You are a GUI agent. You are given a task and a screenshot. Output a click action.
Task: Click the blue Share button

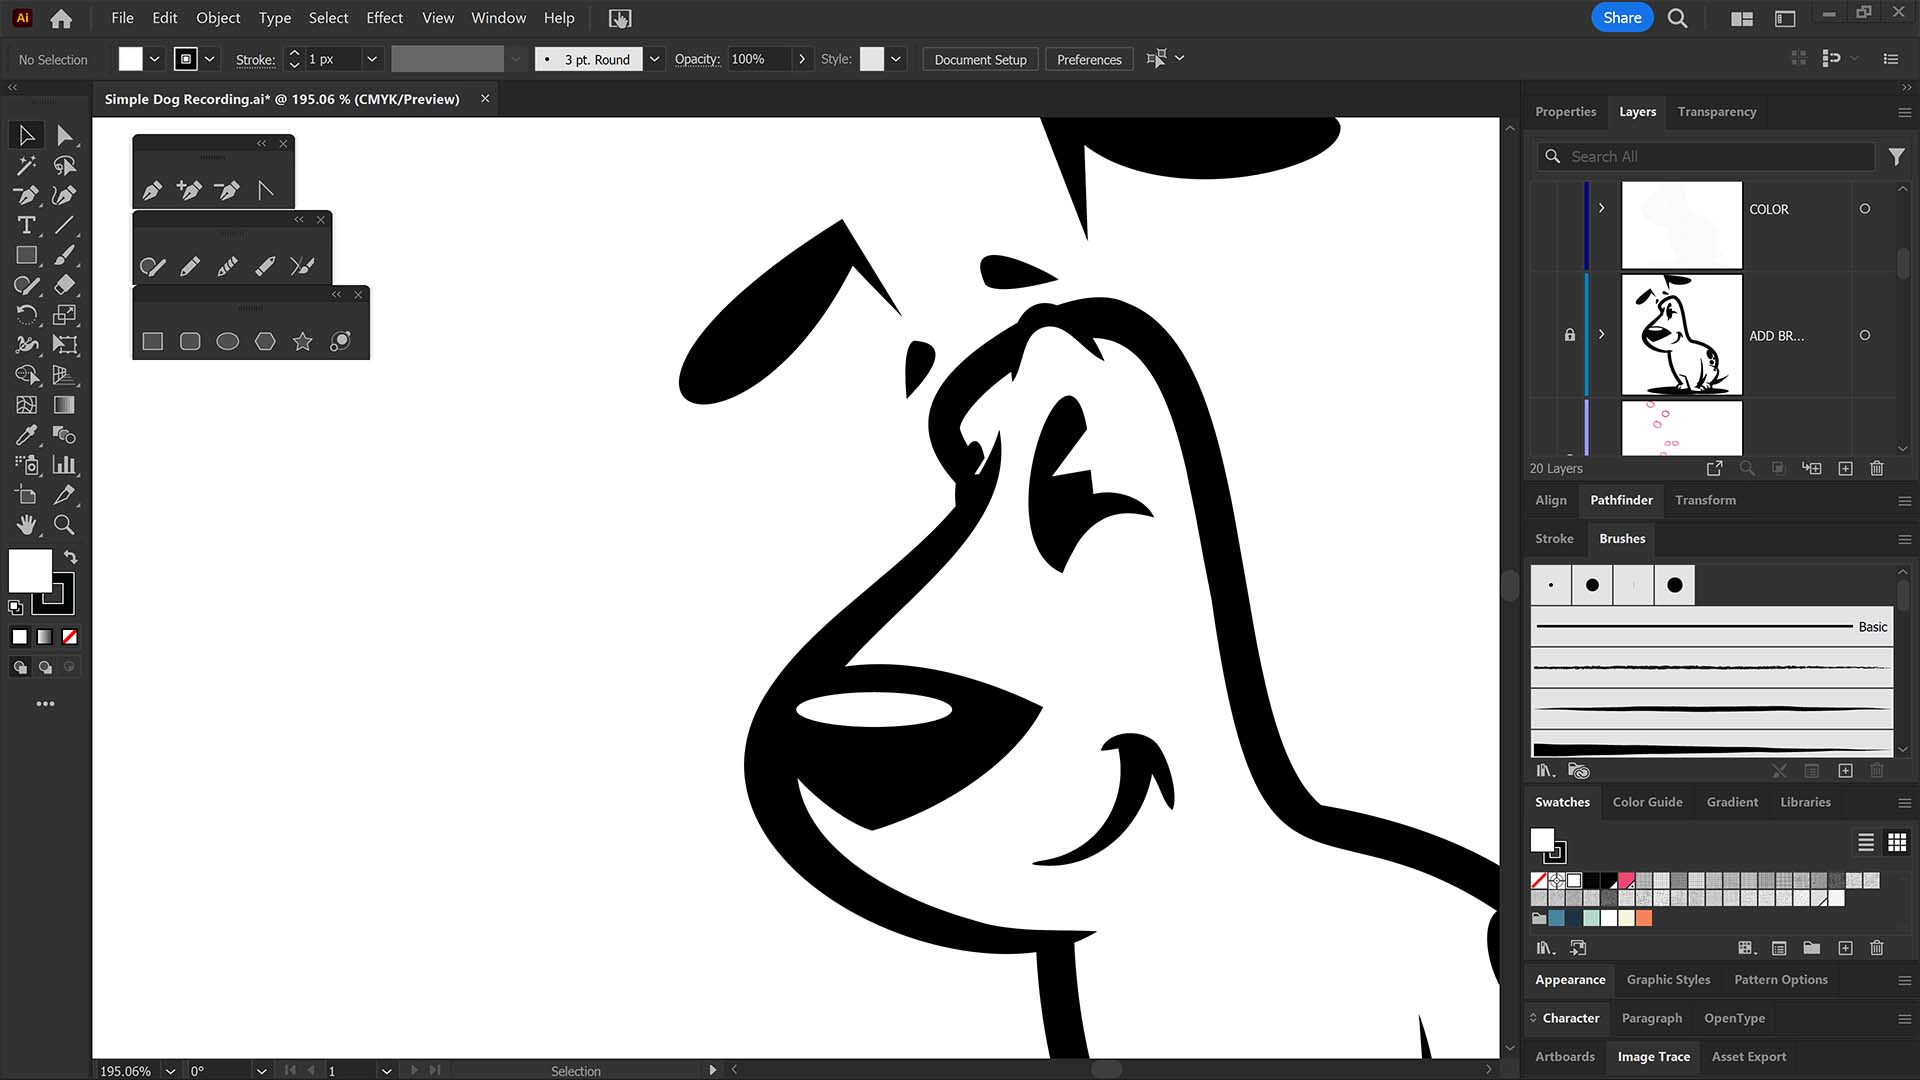(1622, 18)
